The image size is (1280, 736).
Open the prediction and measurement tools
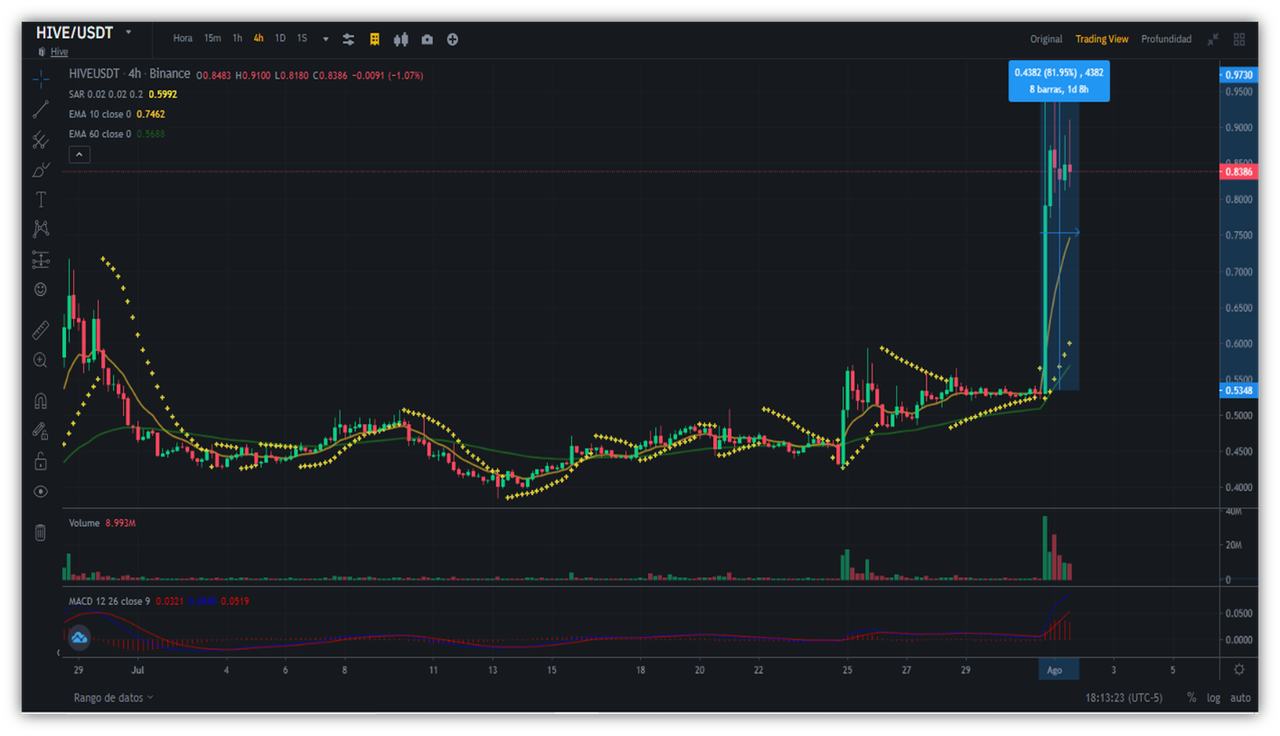pyautogui.click(x=41, y=260)
